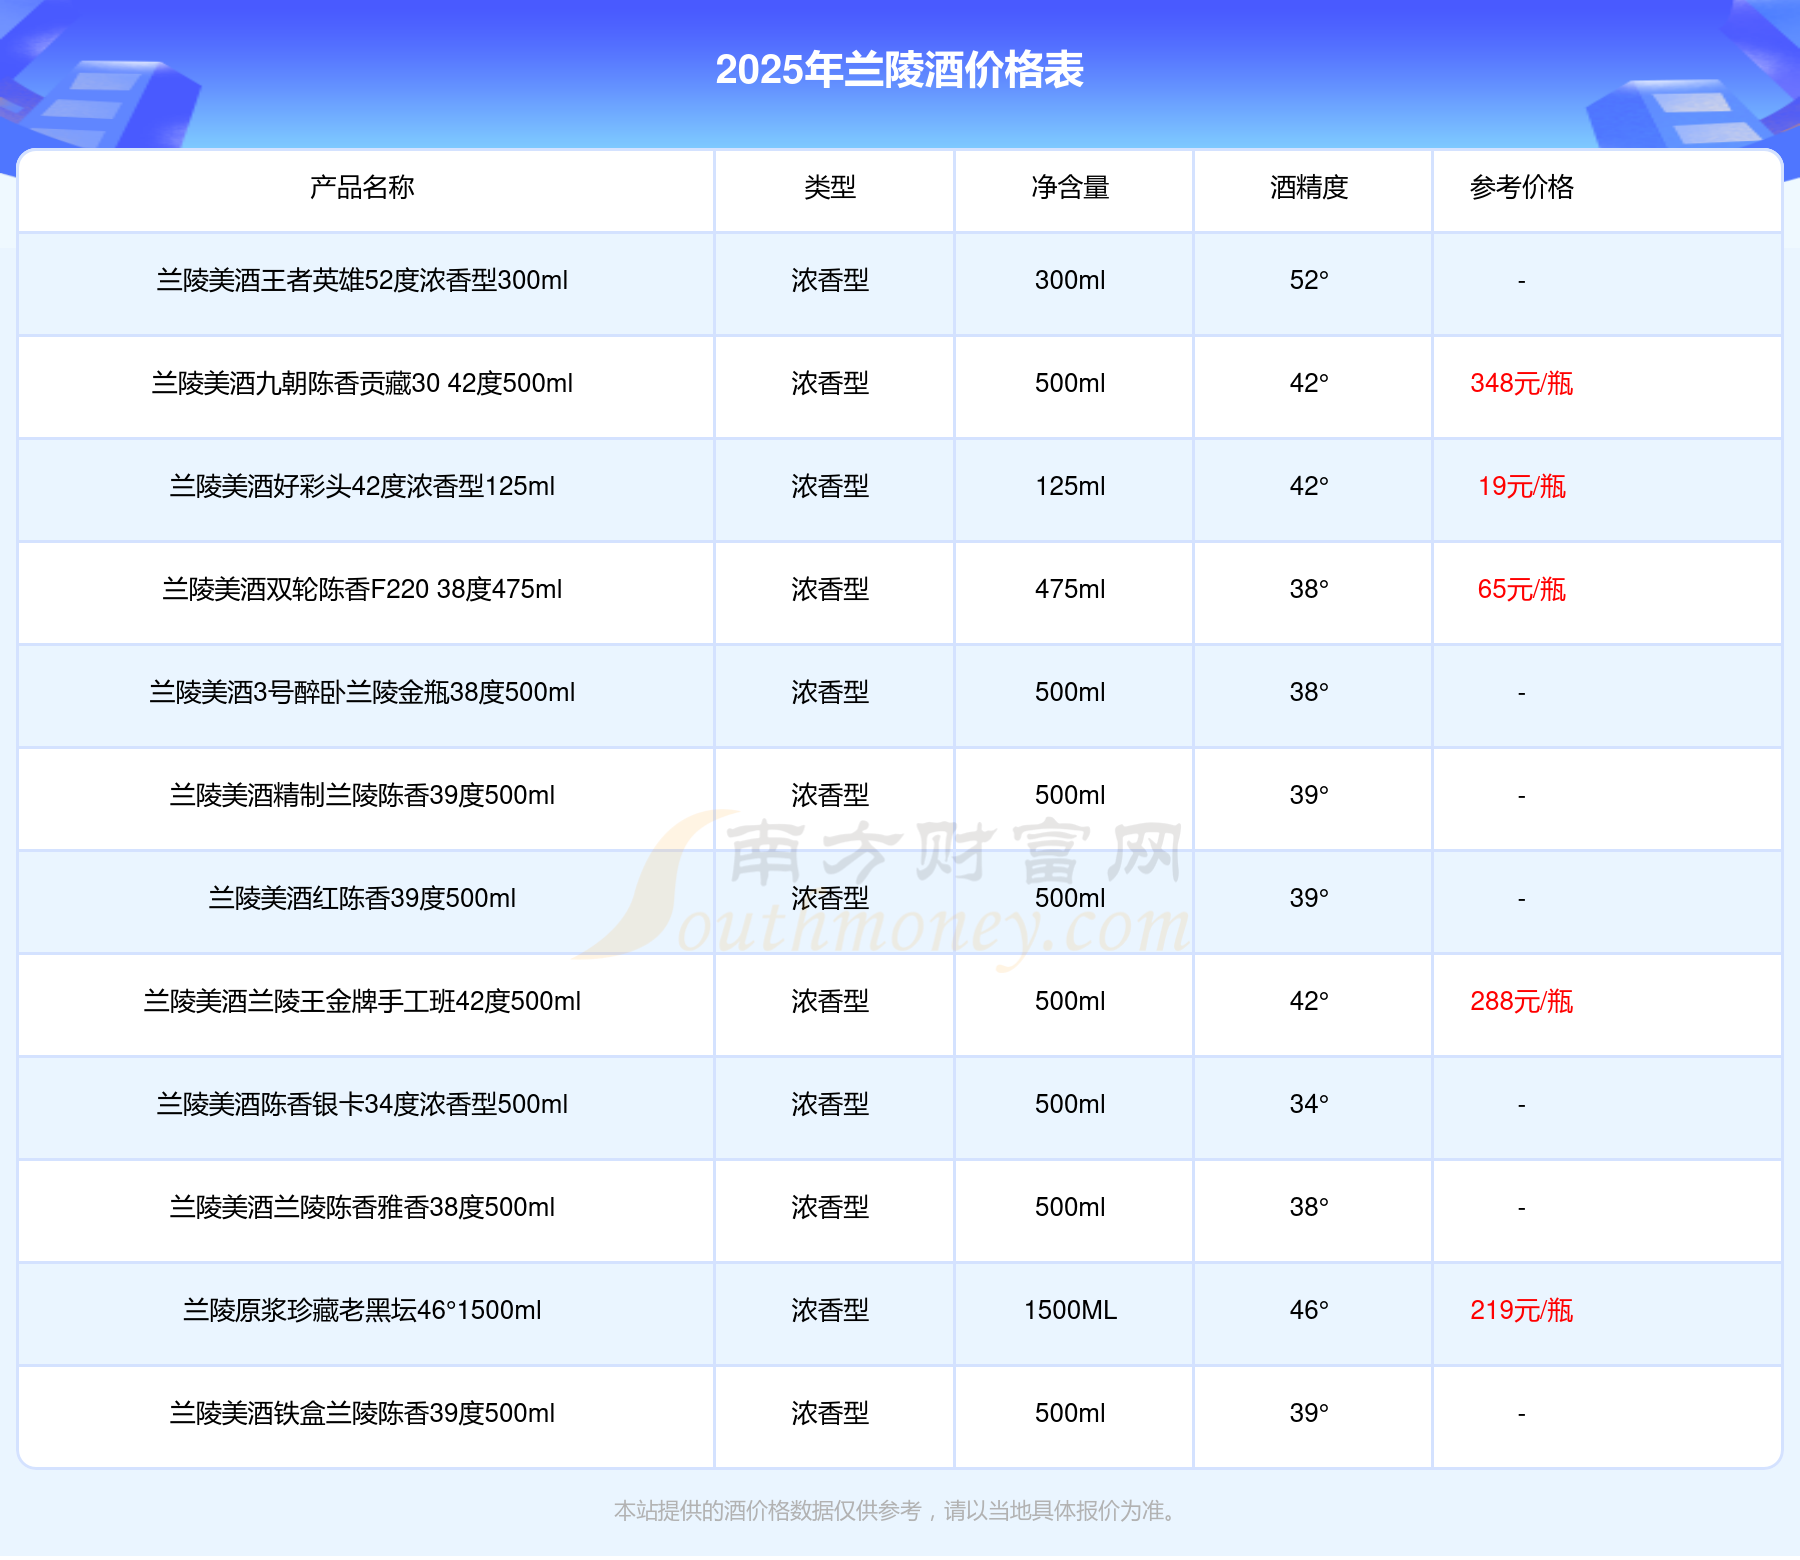Select 兰陵美酒九朝陈香贡藏30 42度500ml product name

(x=362, y=383)
